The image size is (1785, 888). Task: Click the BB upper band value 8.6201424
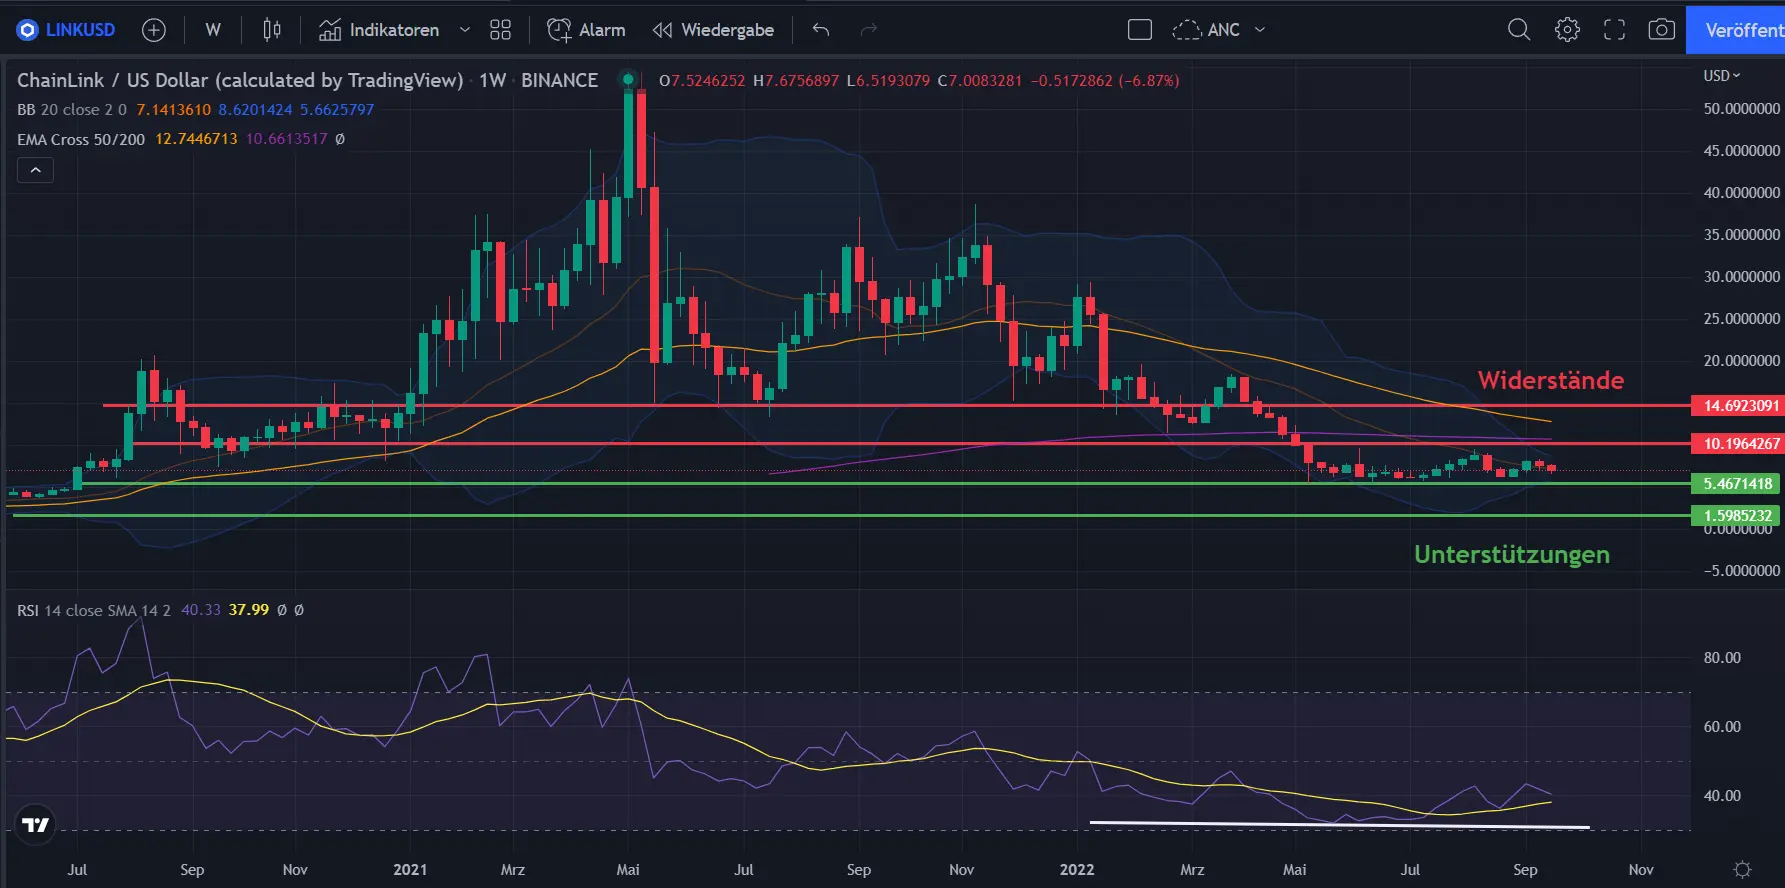[x=255, y=110]
